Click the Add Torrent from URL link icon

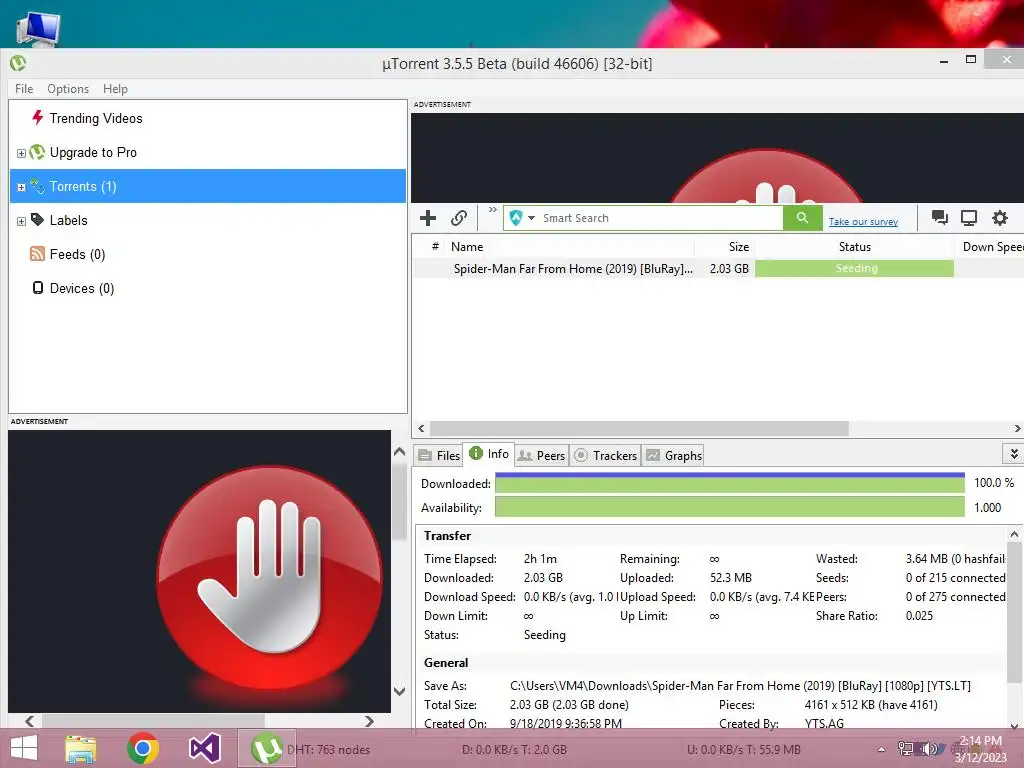pos(459,218)
